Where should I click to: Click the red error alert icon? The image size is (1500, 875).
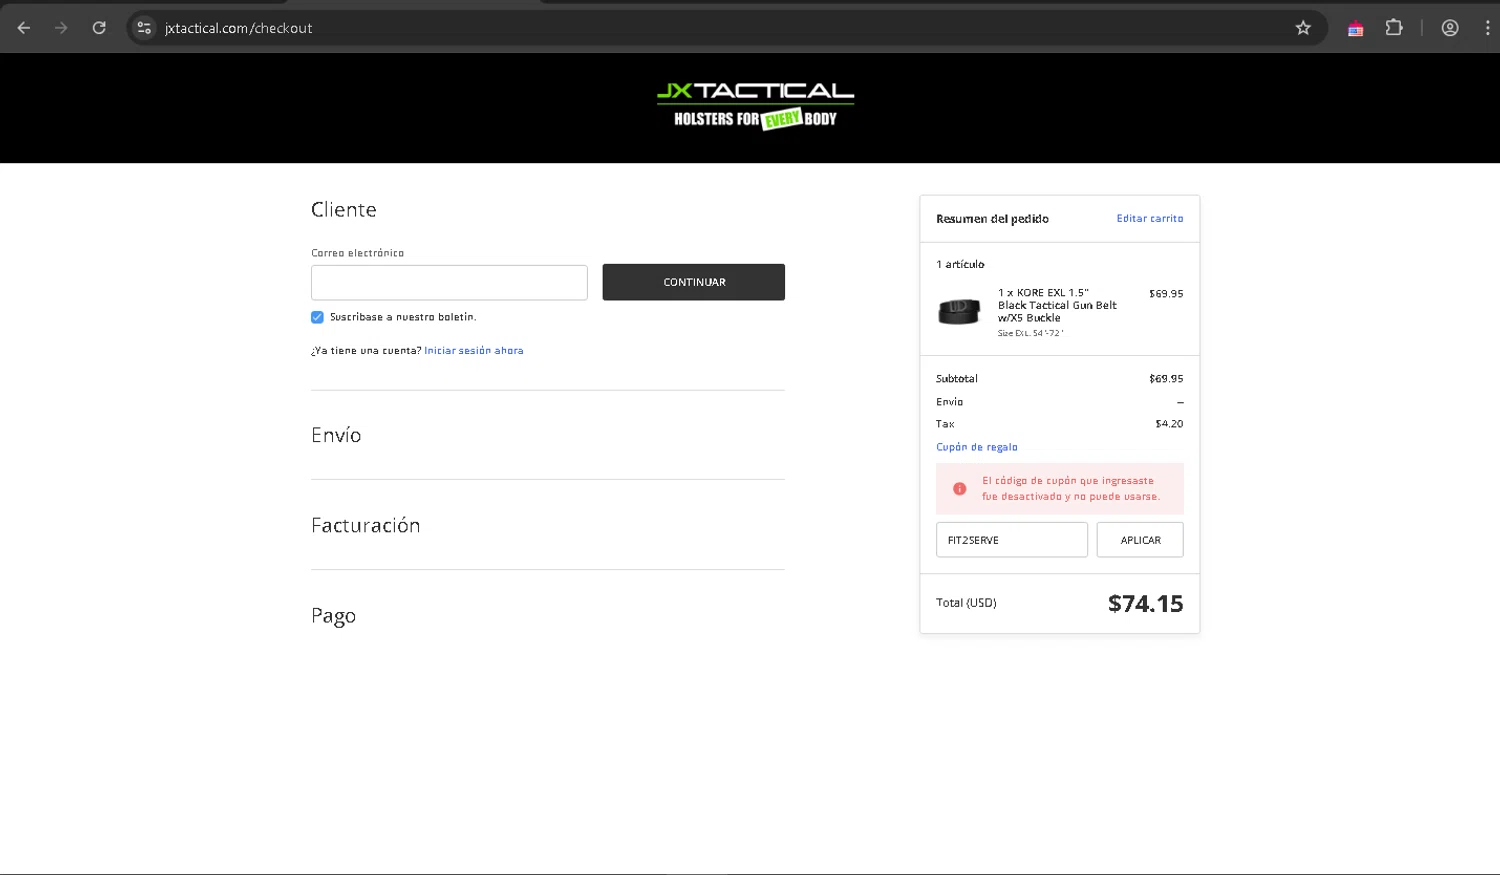(x=959, y=488)
